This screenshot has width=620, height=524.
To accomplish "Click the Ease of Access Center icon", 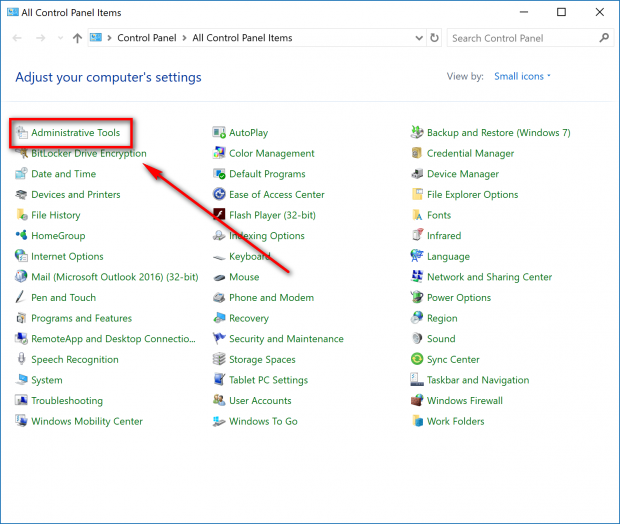I will tap(219, 194).
